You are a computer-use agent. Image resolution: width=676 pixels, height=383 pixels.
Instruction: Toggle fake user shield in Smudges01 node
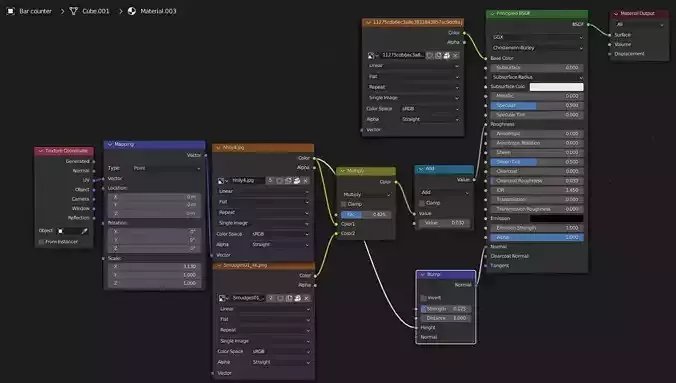click(x=280, y=298)
